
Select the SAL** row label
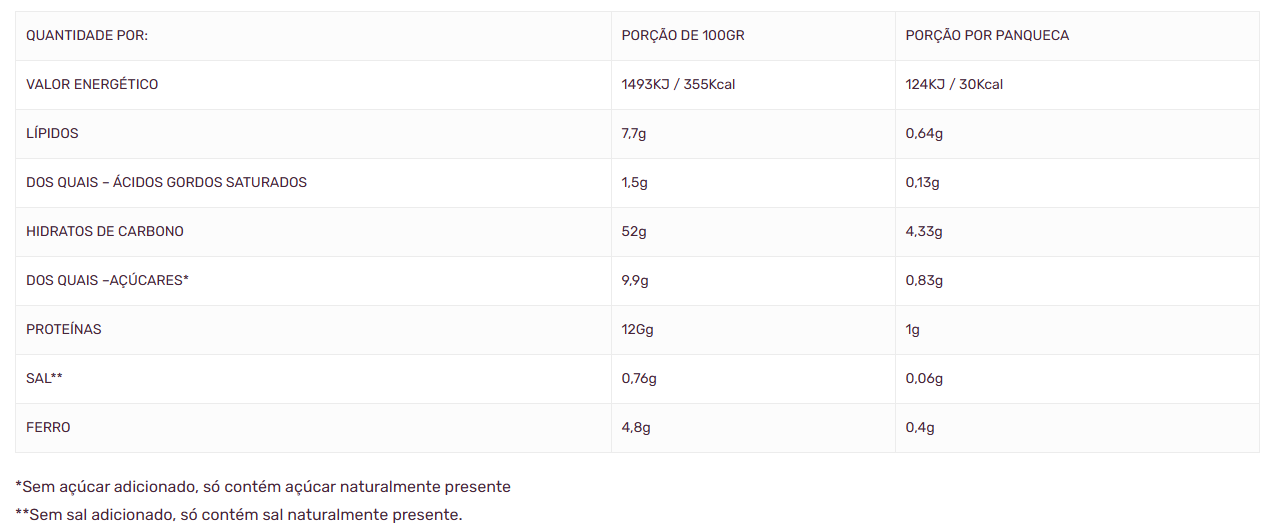point(44,379)
